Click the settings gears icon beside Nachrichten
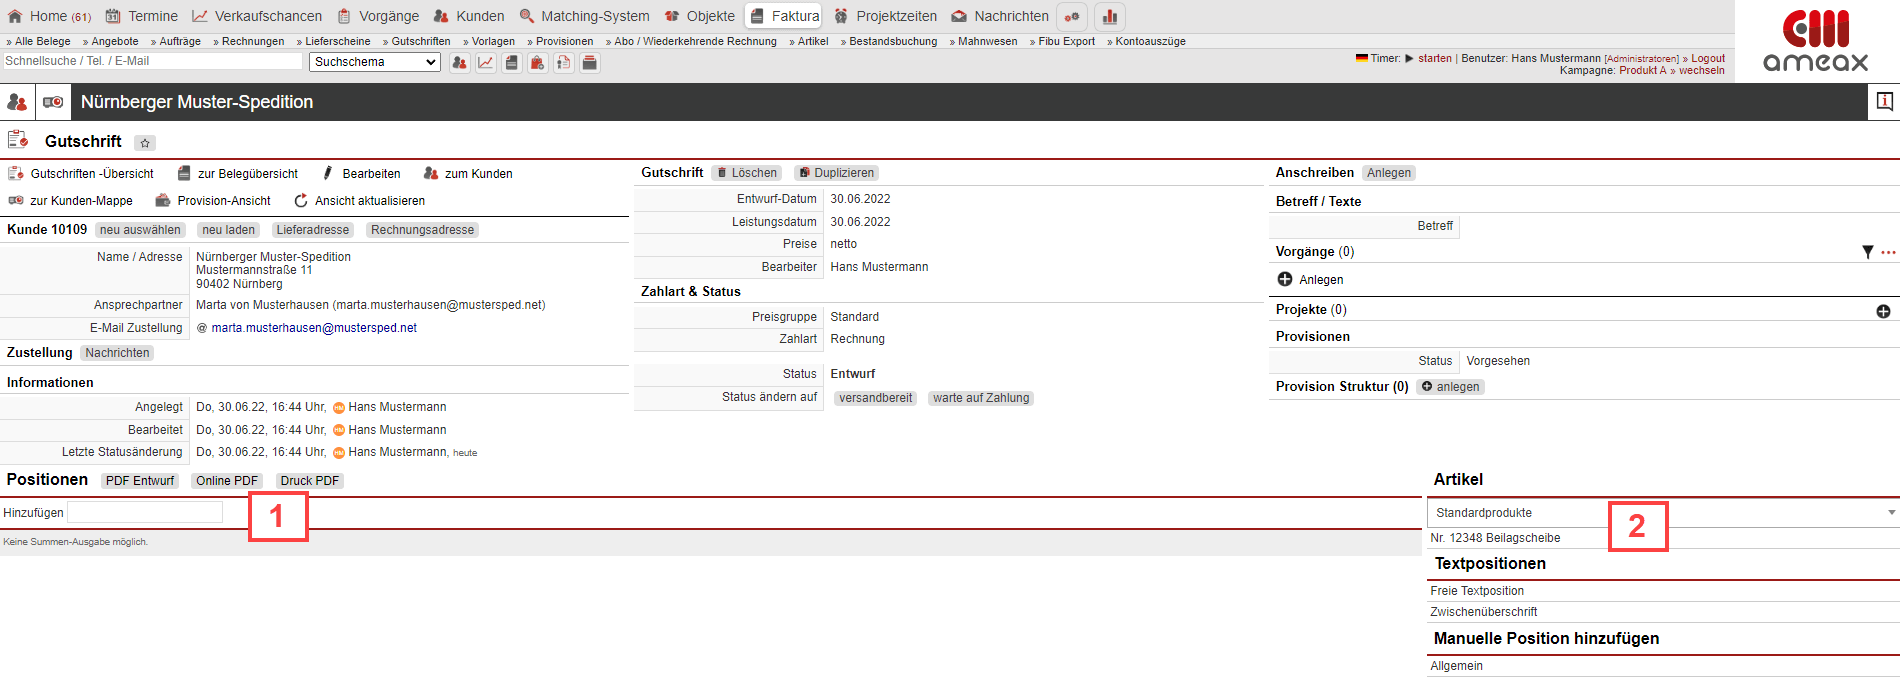 pyautogui.click(x=1072, y=17)
